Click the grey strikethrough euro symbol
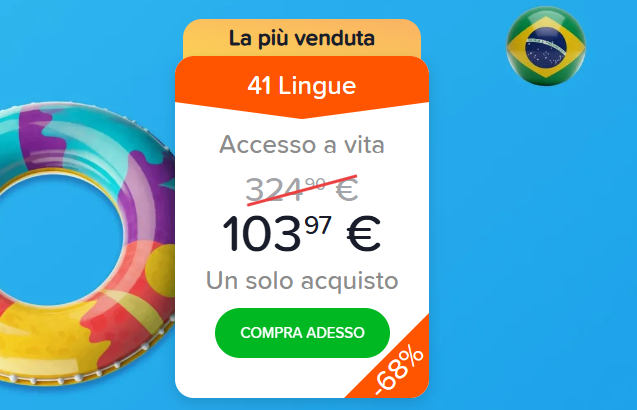Image resolution: width=637 pixels, height=410 pixels. (347, 190)
